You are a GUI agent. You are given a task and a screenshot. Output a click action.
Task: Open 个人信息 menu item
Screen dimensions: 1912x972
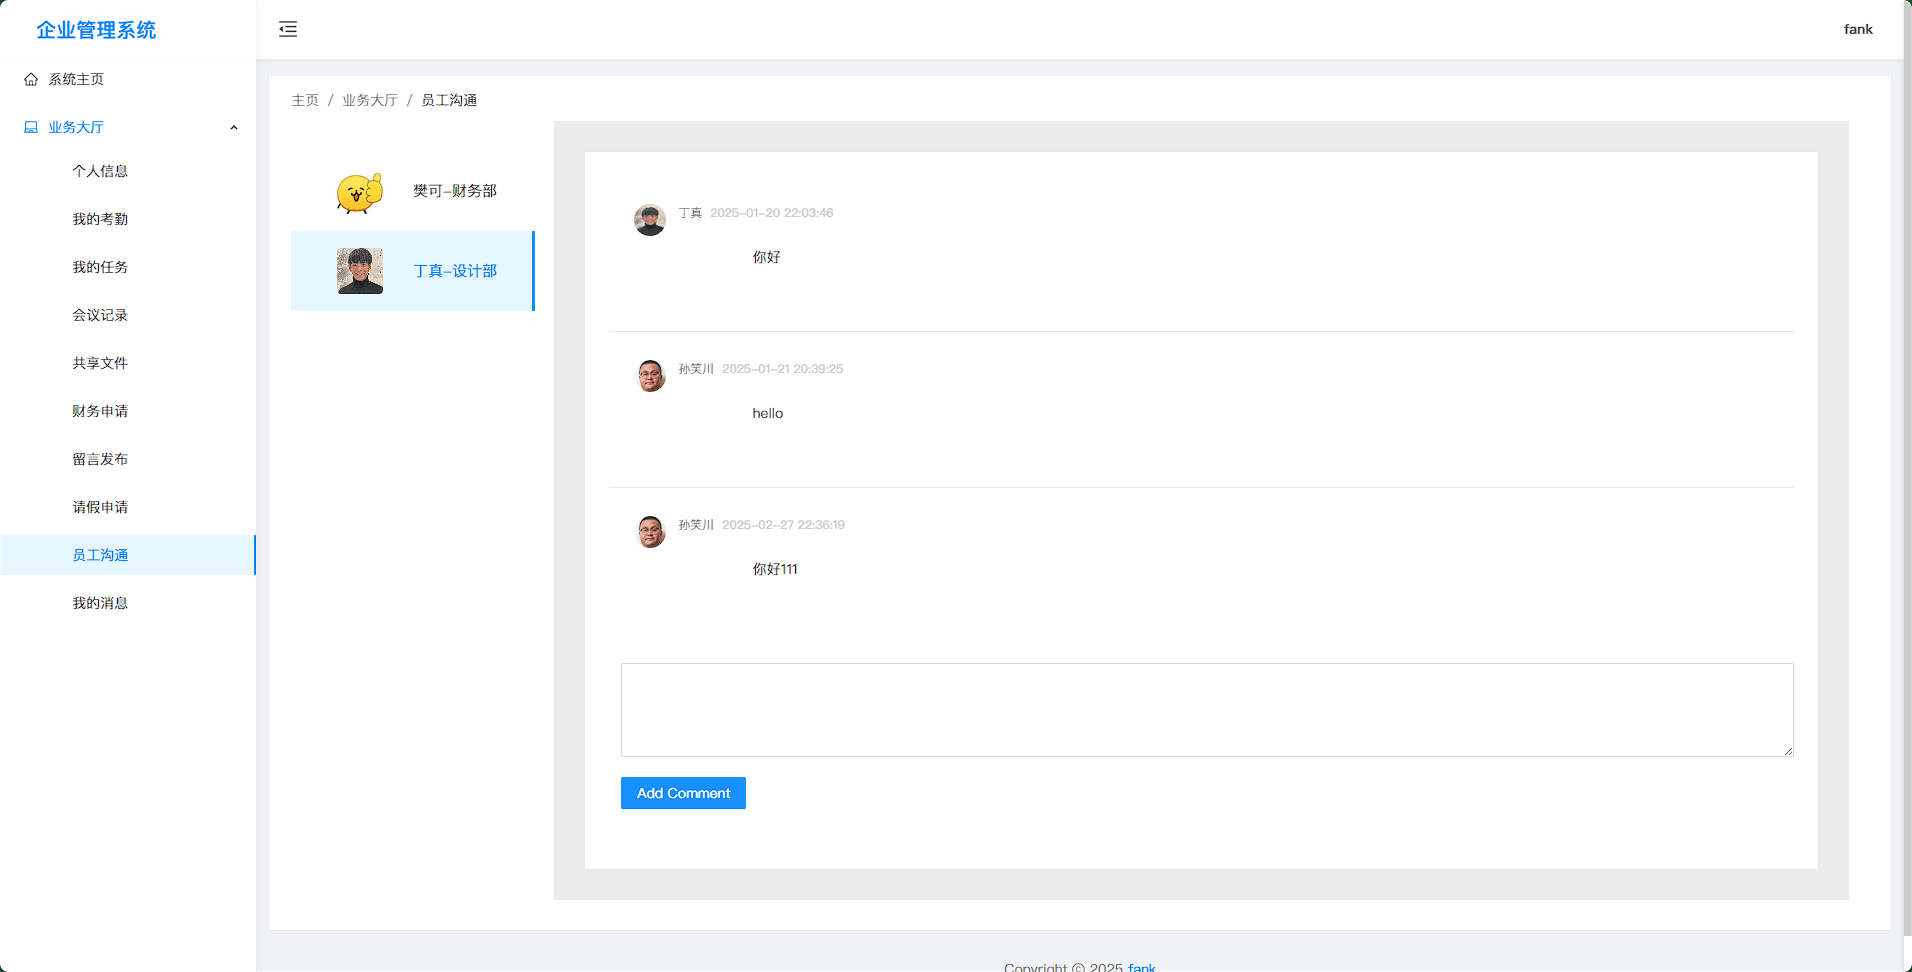point(100,171)
